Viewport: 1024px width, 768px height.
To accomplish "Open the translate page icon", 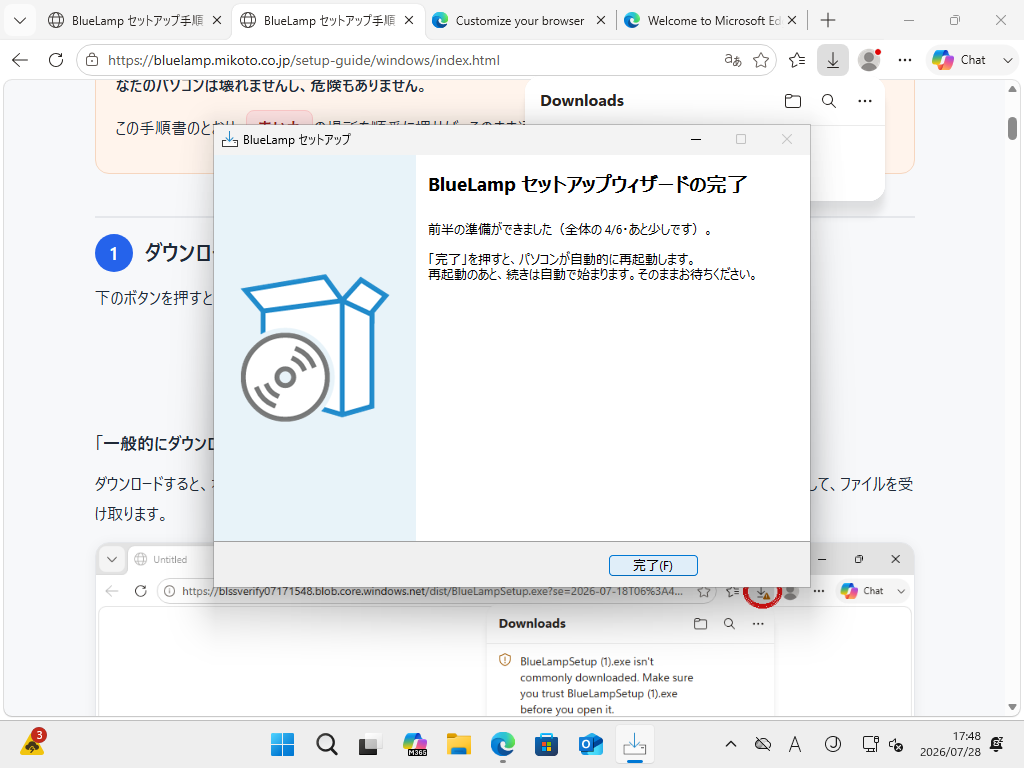I will [733, 60].
